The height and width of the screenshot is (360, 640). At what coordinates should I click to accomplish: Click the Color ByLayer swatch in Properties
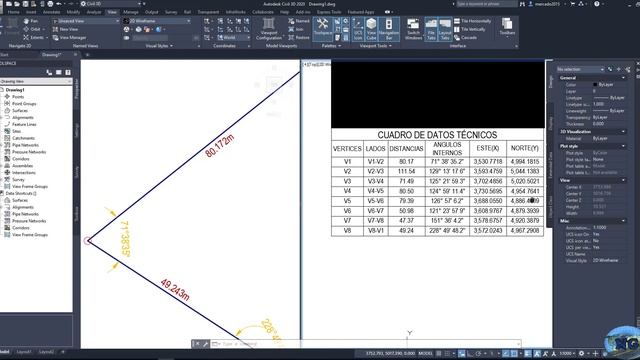(595, 84)
